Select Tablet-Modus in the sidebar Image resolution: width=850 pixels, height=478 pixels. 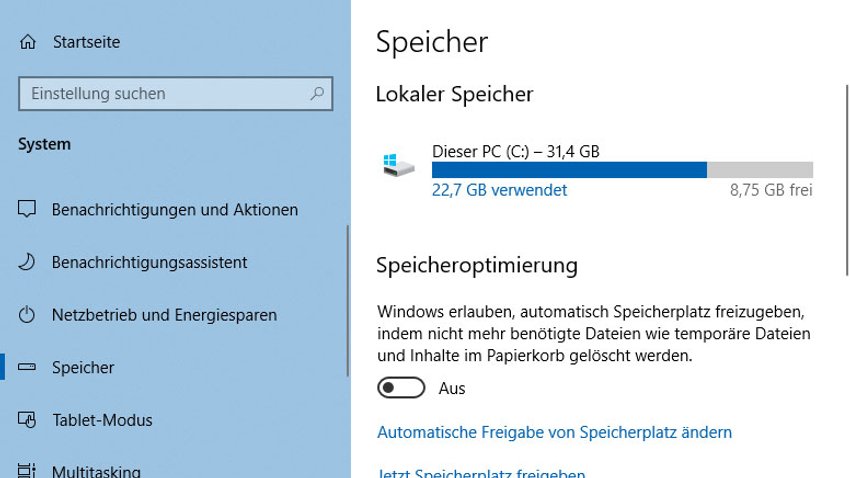coord(102,420)
